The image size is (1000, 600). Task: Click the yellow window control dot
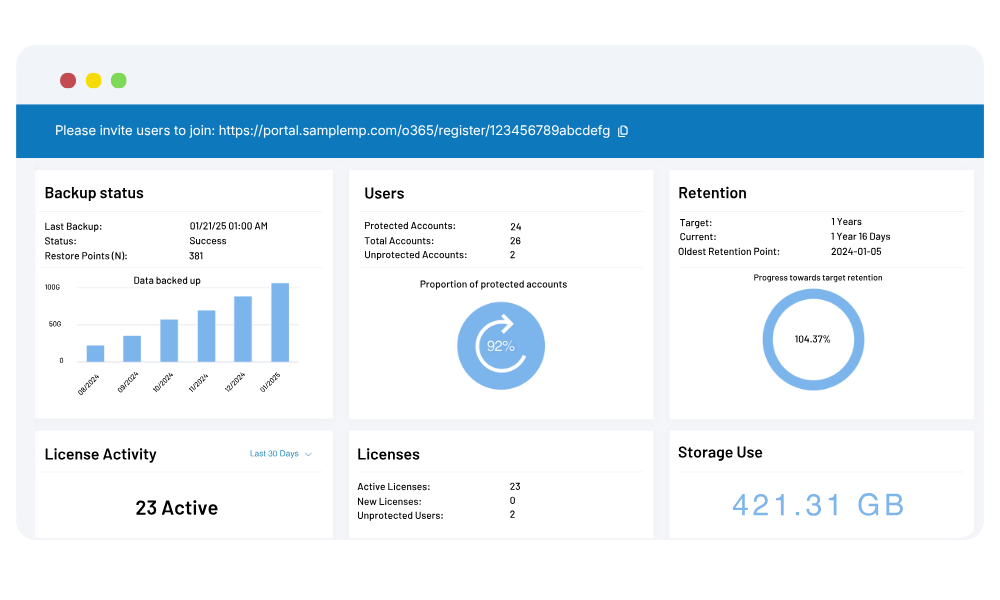[93, 81]
